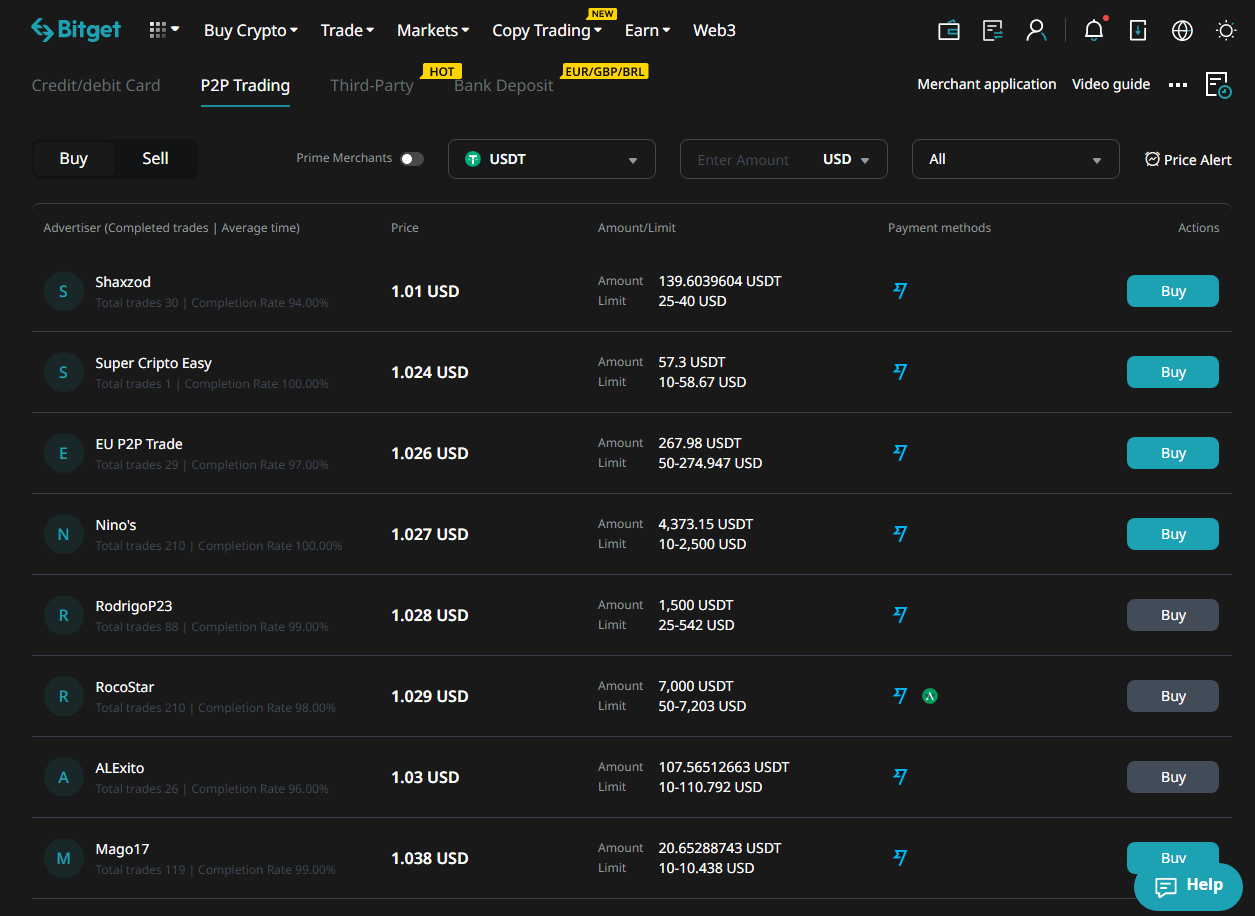This screenshot has width=1255, height=916.
Task: Open the Web3 menu item
Action: click(x=714, y=30)
